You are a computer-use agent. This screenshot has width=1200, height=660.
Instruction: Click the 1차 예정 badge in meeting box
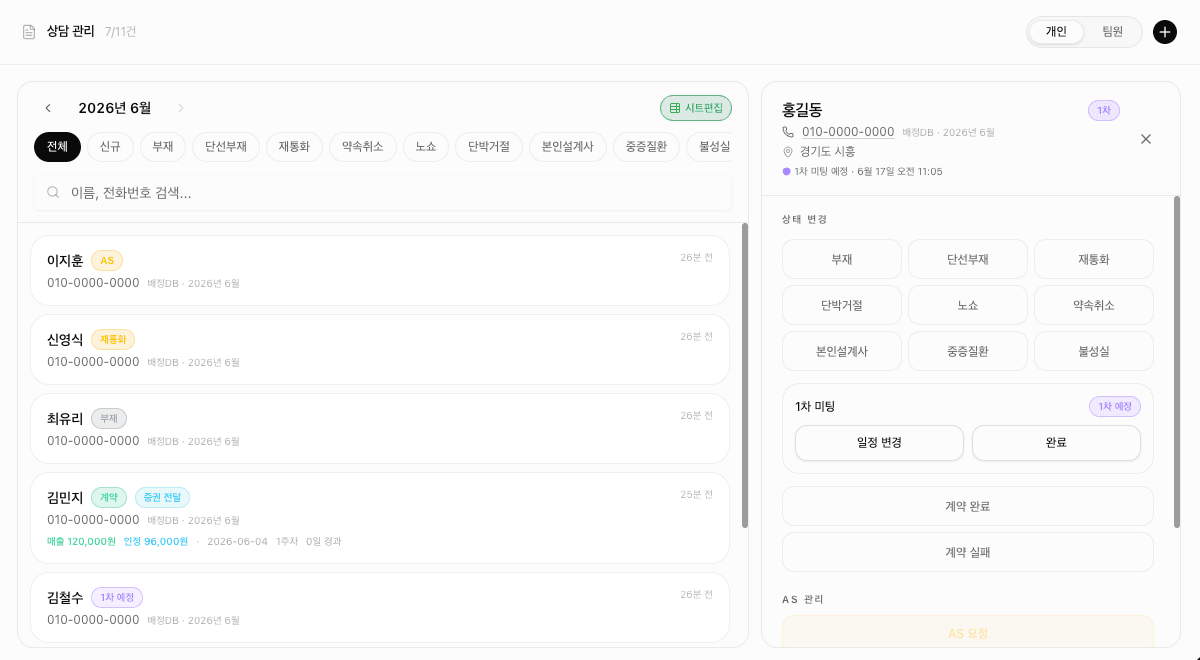pyautogui.click(x=1115, y=406)
